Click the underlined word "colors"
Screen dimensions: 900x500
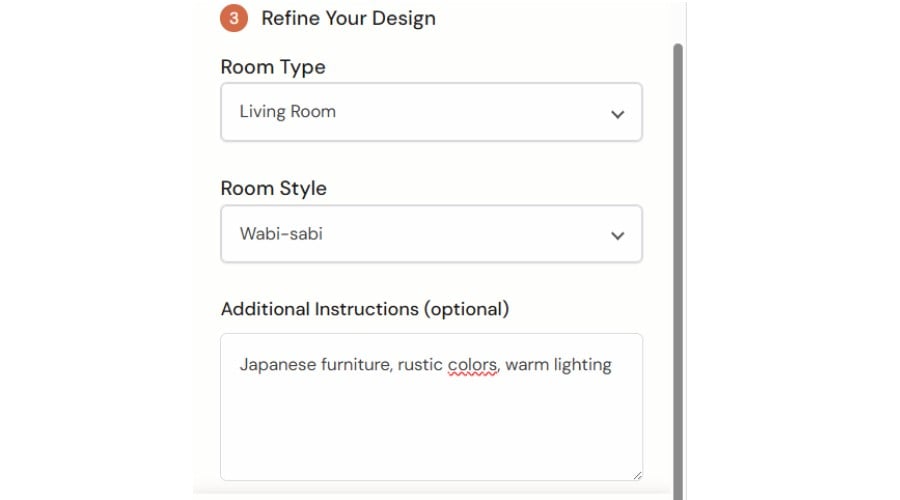(x=472, y=365)
